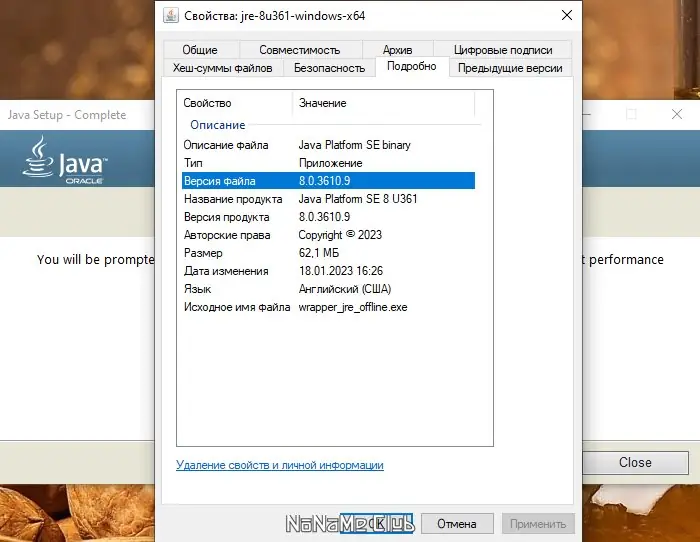Click the value Английский (США)
700x542 pixels.
[345, 289]
